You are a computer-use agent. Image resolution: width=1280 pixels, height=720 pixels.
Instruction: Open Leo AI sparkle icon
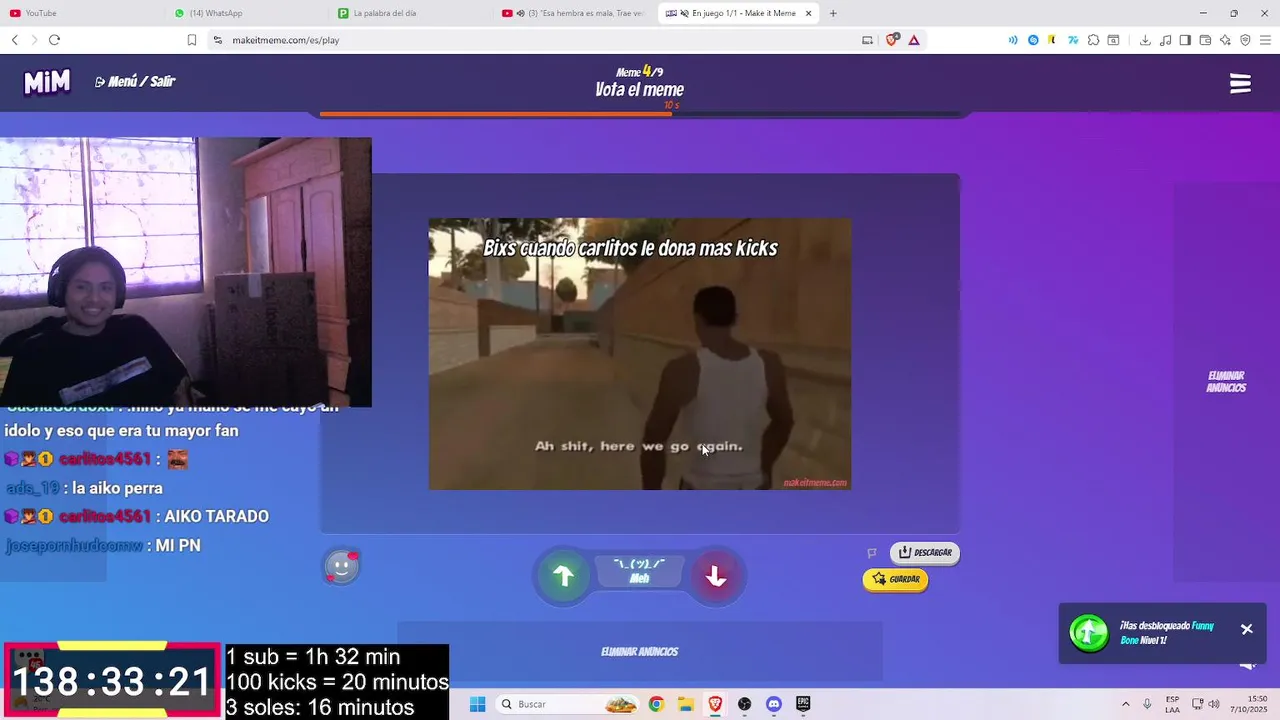click(x=1225, y=40)
